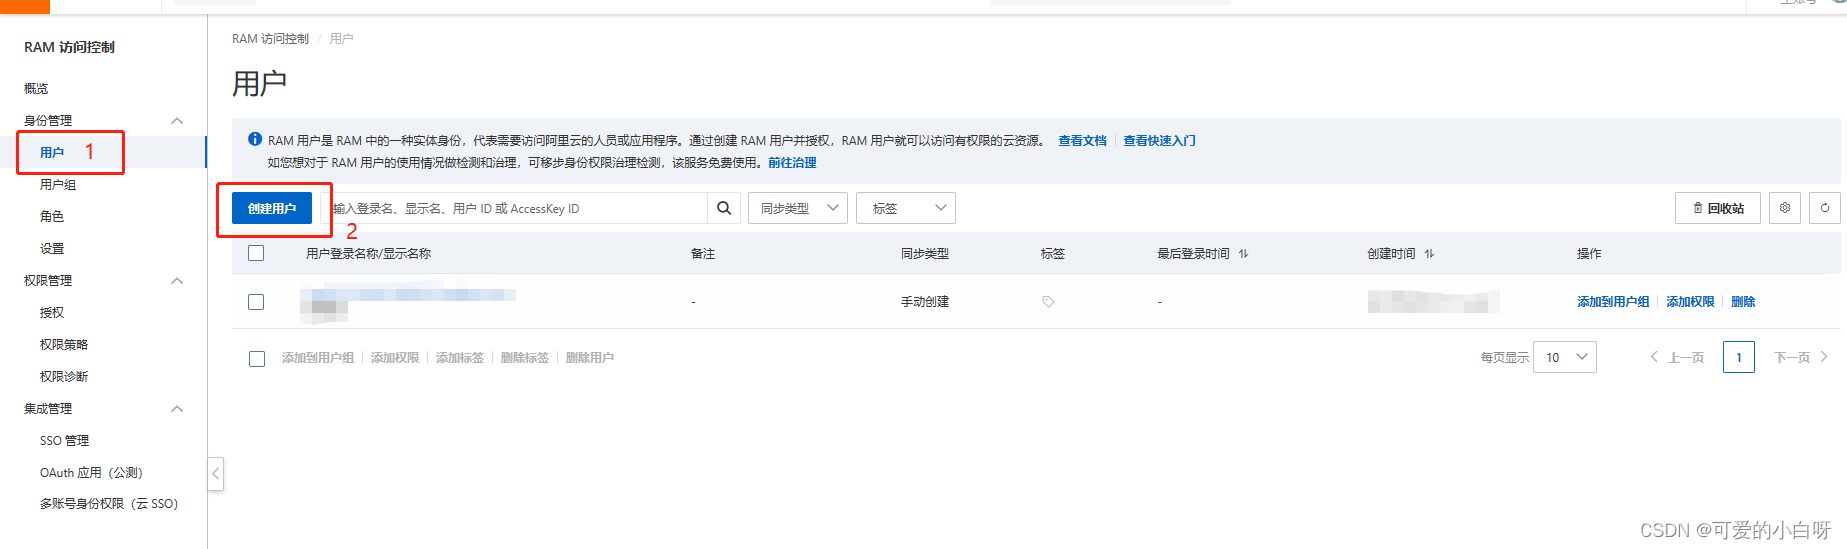Tick the select-all checkbox in the table header
1847x549 pixels.
pyautogui.click(x=256, y=253)
